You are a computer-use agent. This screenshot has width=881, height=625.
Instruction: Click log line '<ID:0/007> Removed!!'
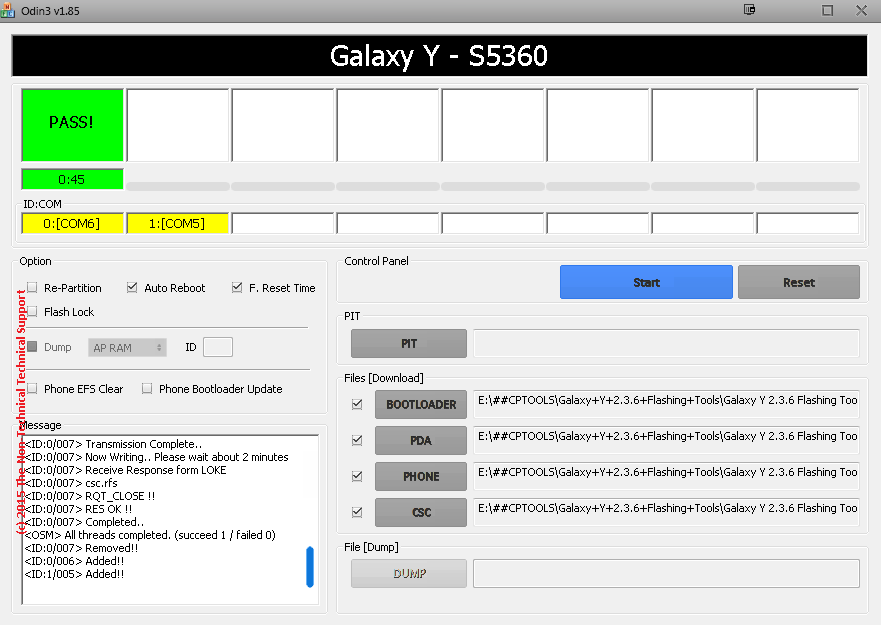coord(81,548)
